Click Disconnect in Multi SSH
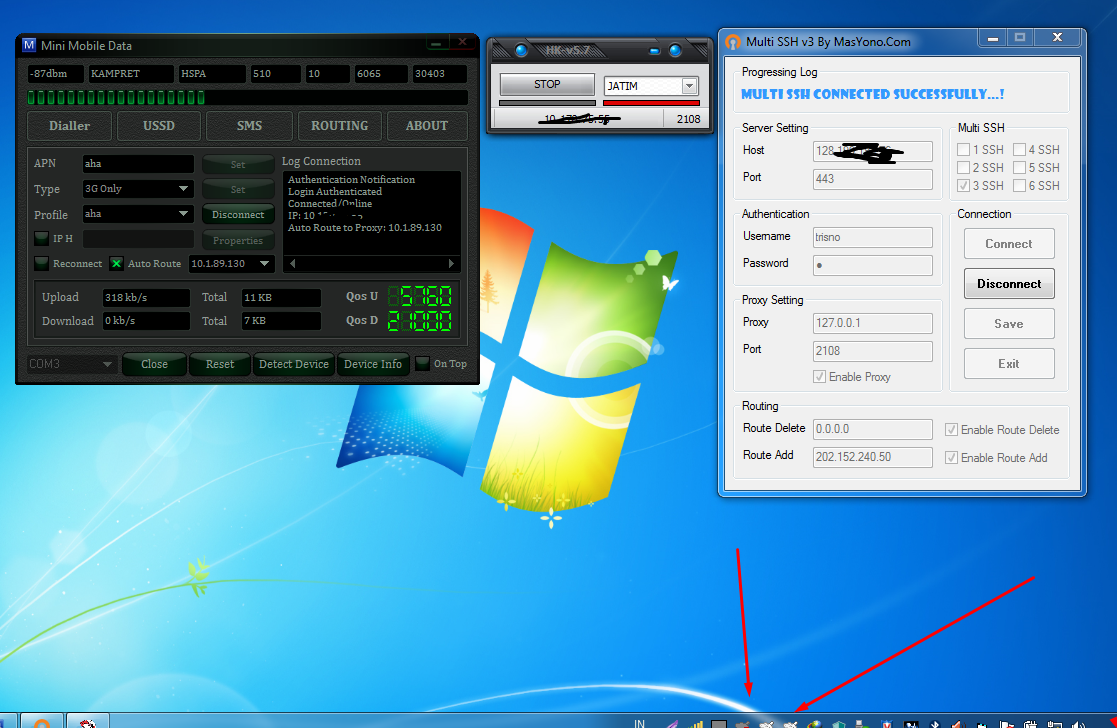 (x=1009, y=284)
